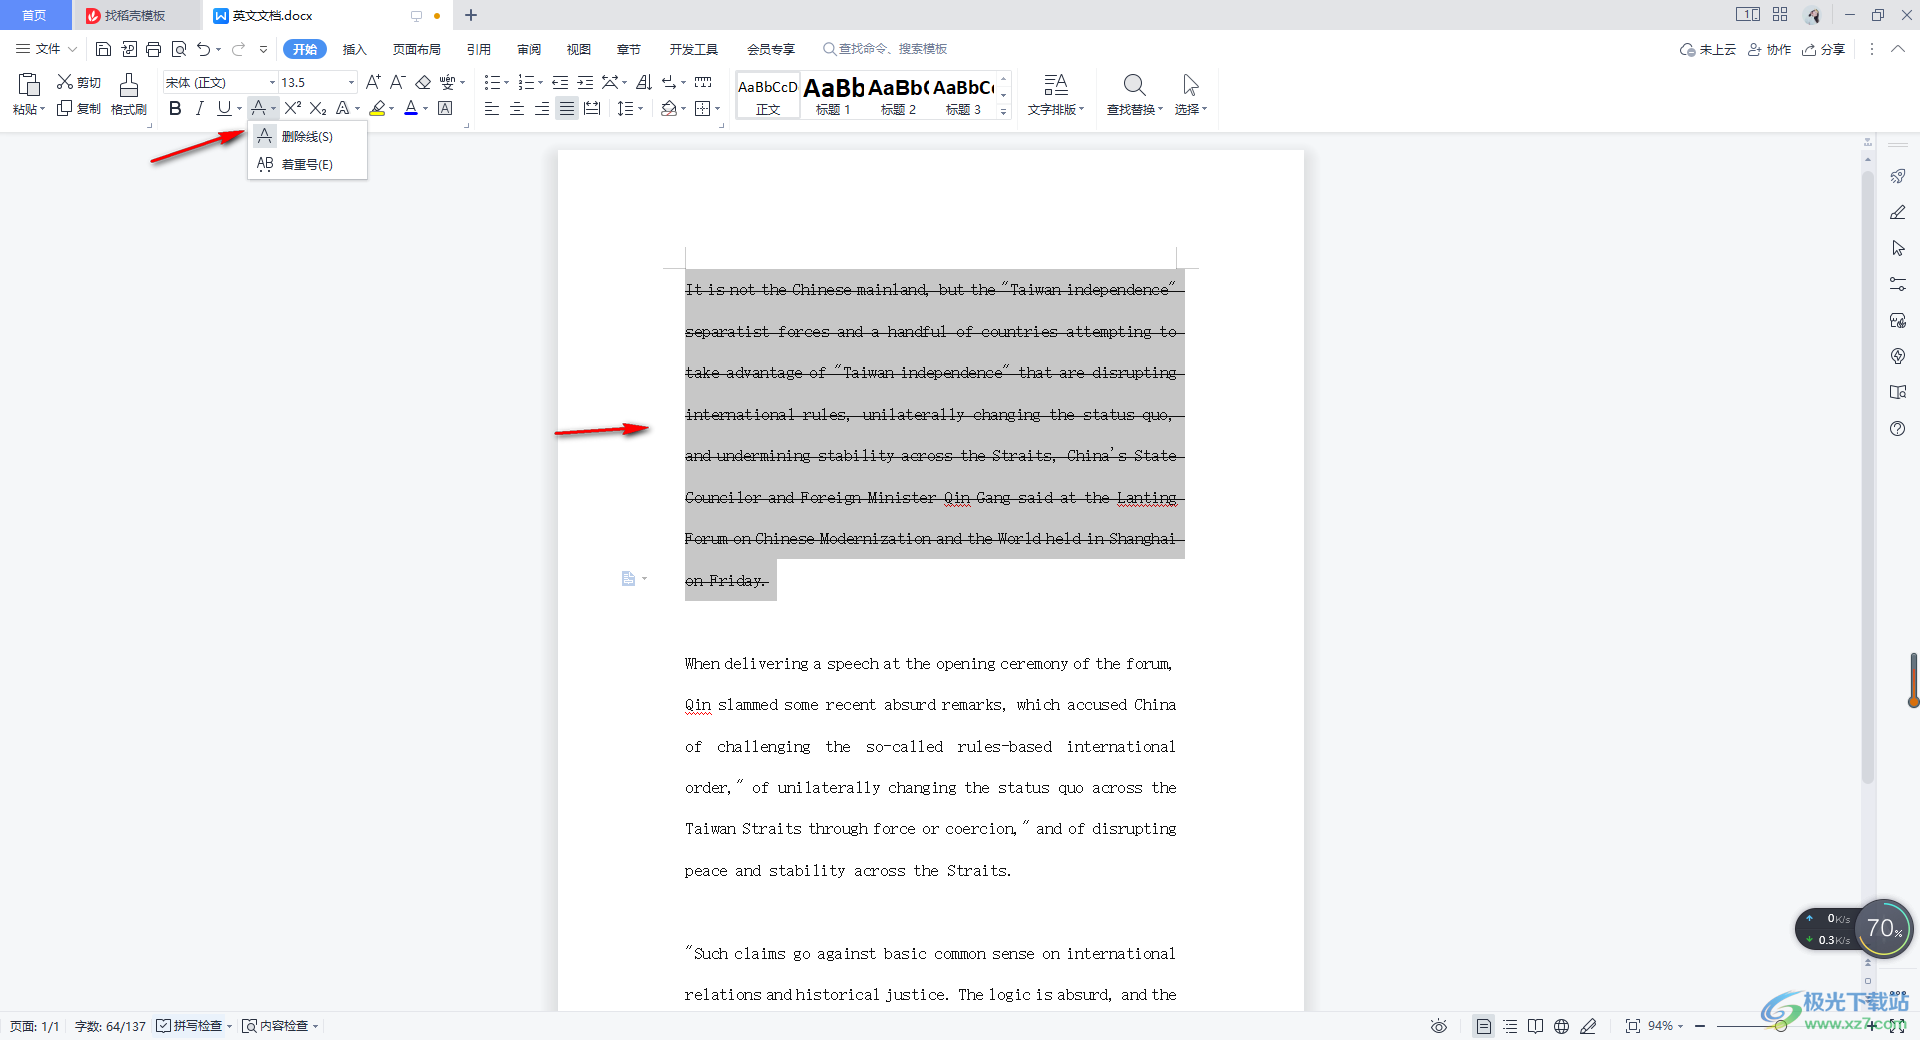Click 未上云 cloud status button

point(1708,49)
